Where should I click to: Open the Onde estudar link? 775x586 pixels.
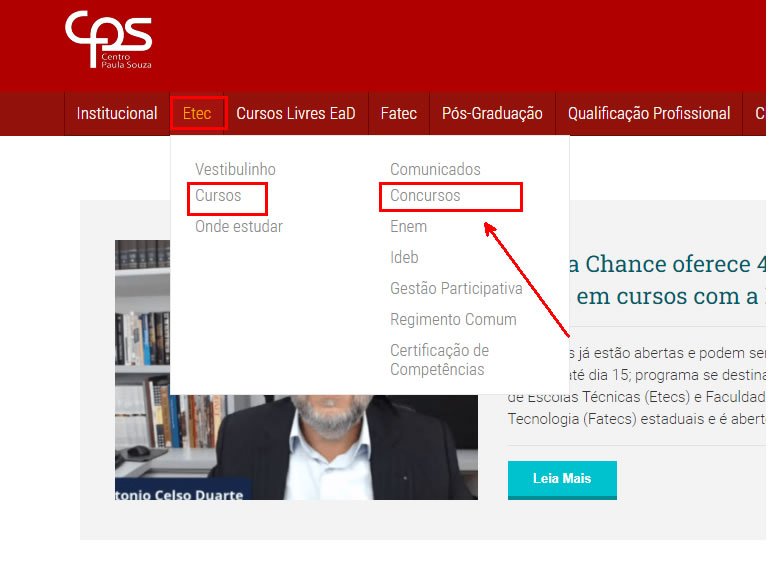pos(239,227)
